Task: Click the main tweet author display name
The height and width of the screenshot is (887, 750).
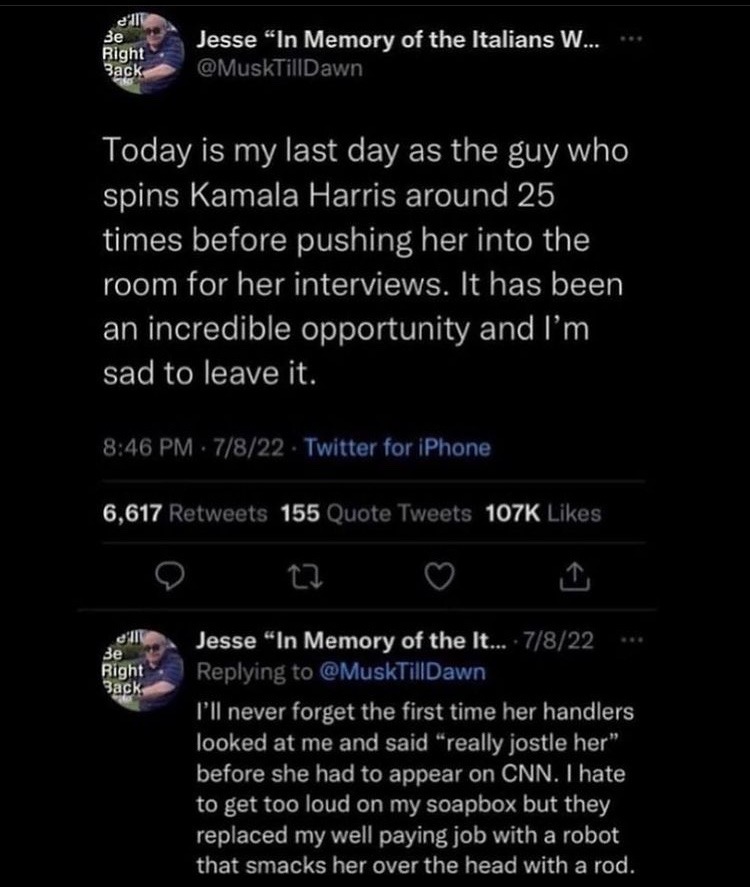Action: click(399, 42)
